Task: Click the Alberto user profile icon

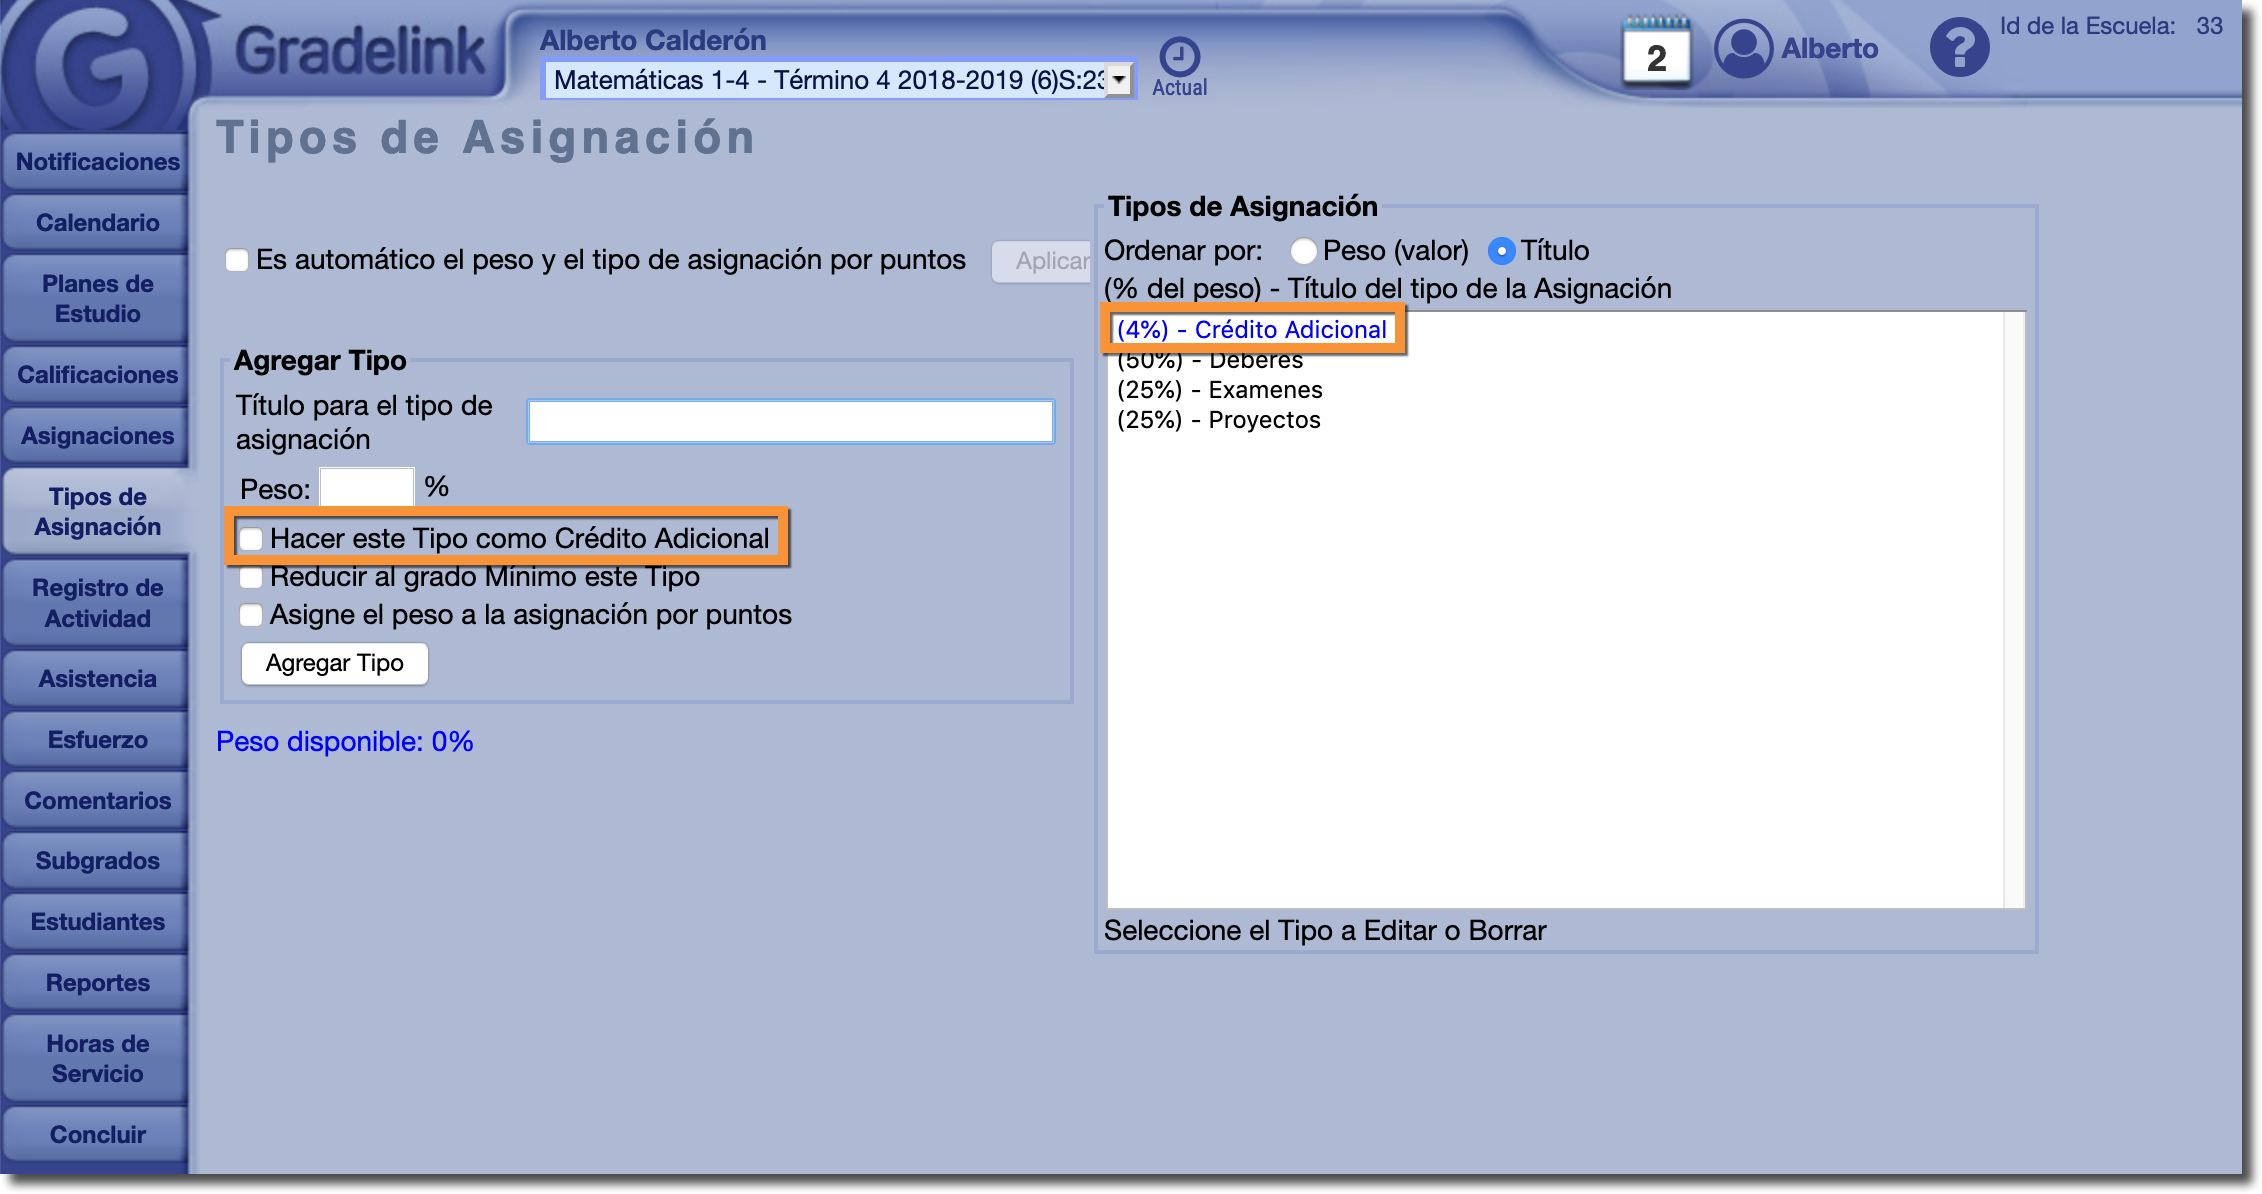Action: [1743, 48]
